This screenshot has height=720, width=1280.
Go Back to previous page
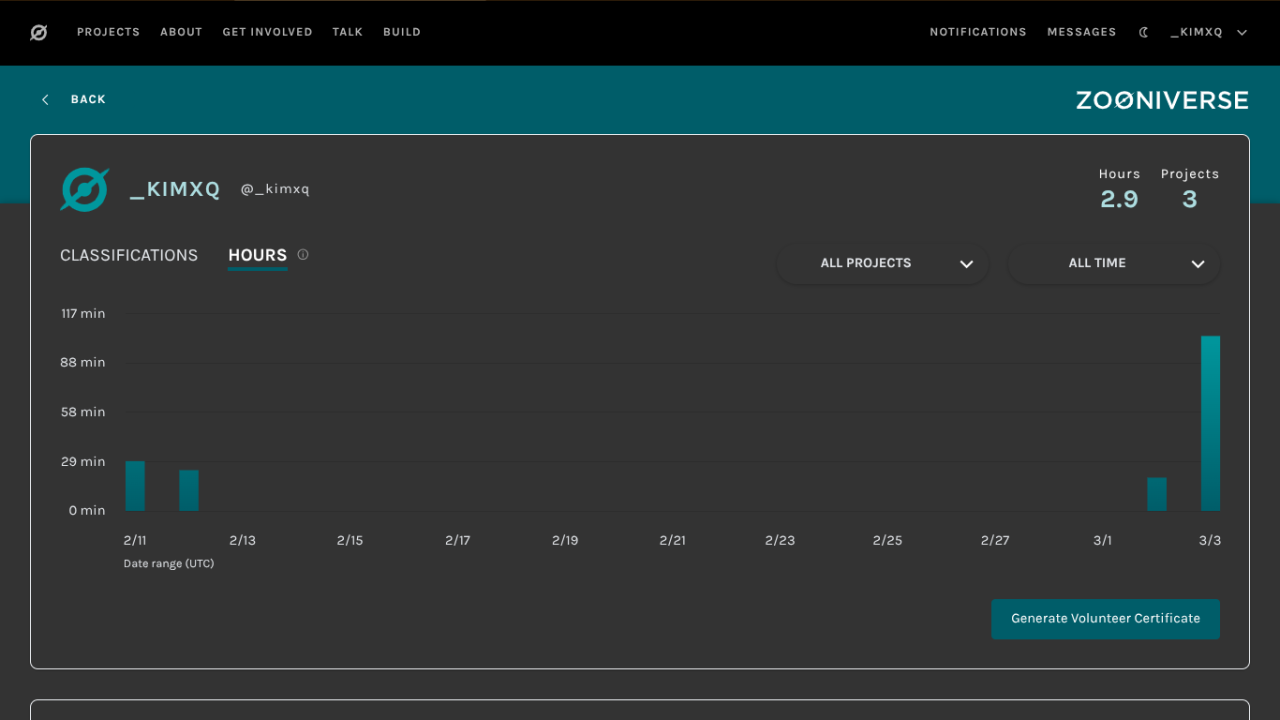[88, 100]
